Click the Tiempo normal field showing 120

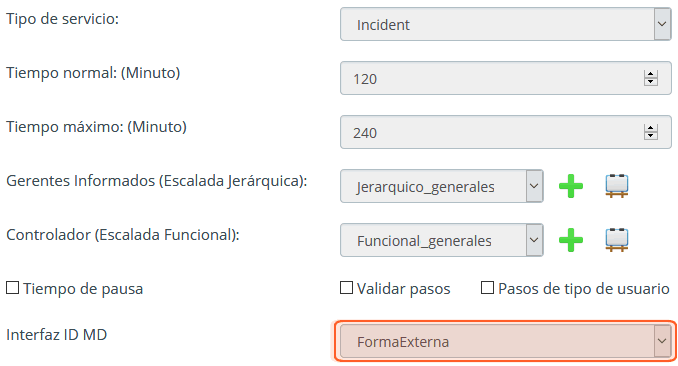click(x=505, y=78)
